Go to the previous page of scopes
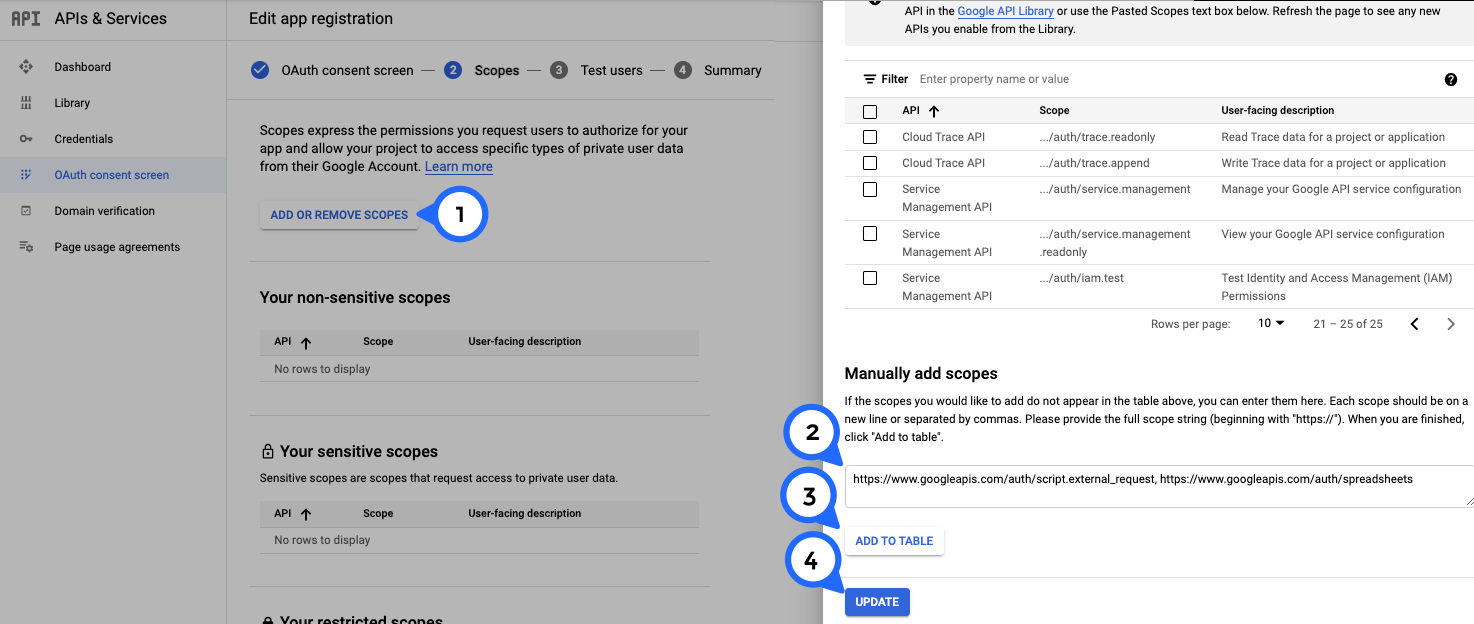This screenshot has width=1474, height=624. 1414,324
